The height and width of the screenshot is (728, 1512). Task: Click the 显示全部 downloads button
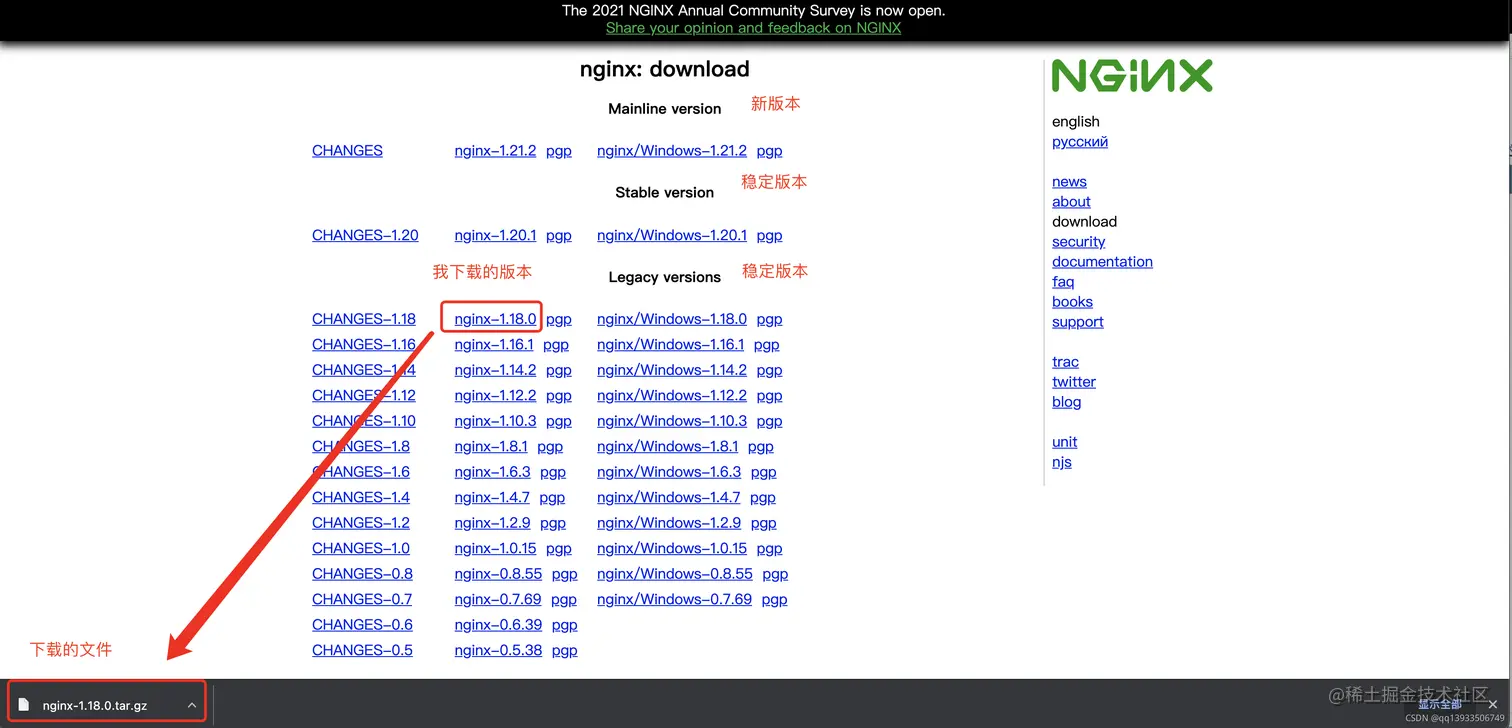coord(1440,704)
